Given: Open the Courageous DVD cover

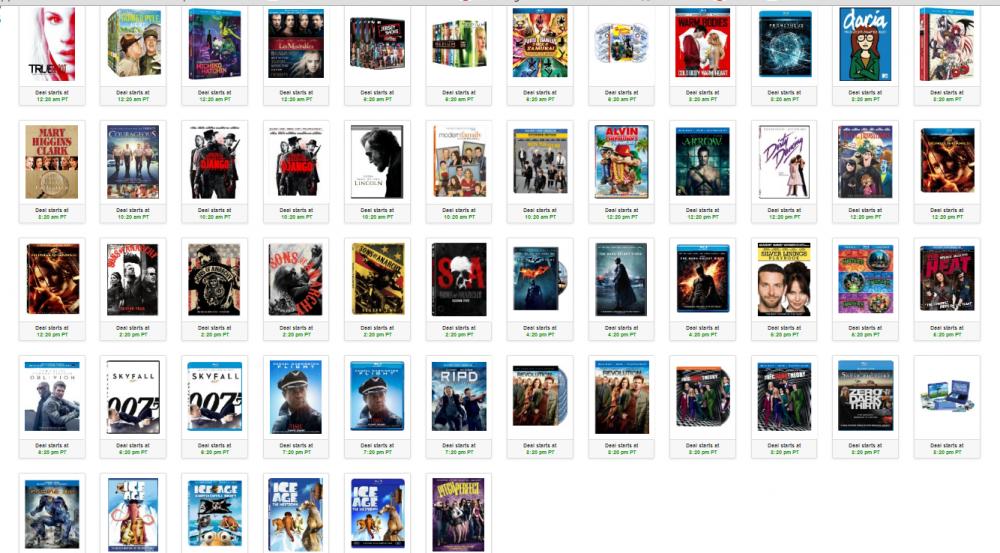Looking at the screenshot, I should 133,161.
